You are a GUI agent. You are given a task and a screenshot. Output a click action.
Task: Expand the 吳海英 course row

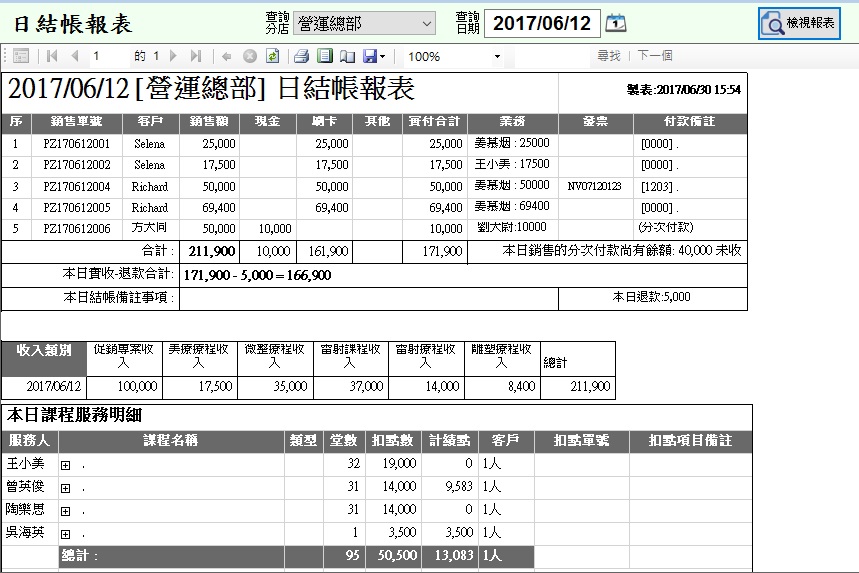pyautogui.click(x=66, y=534)
